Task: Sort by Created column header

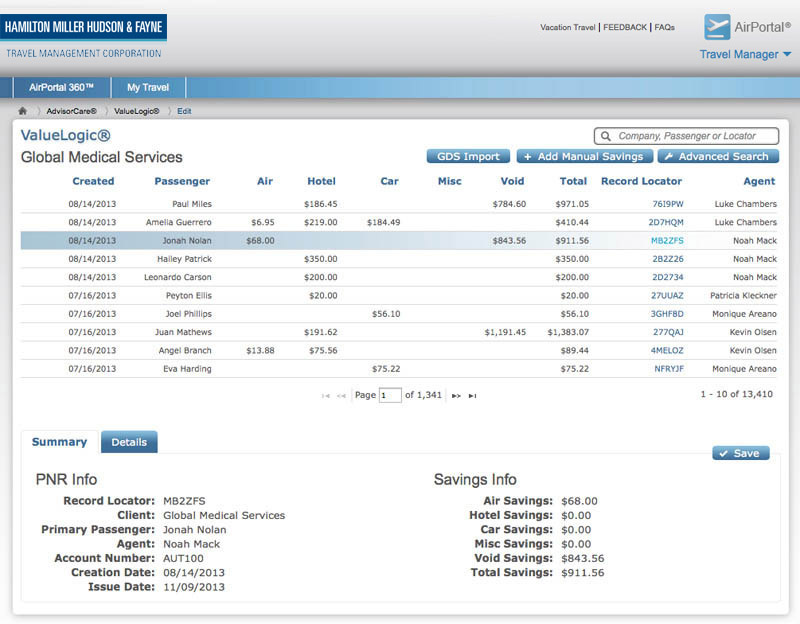Action: pyautogui.click(x=93, y=181)
